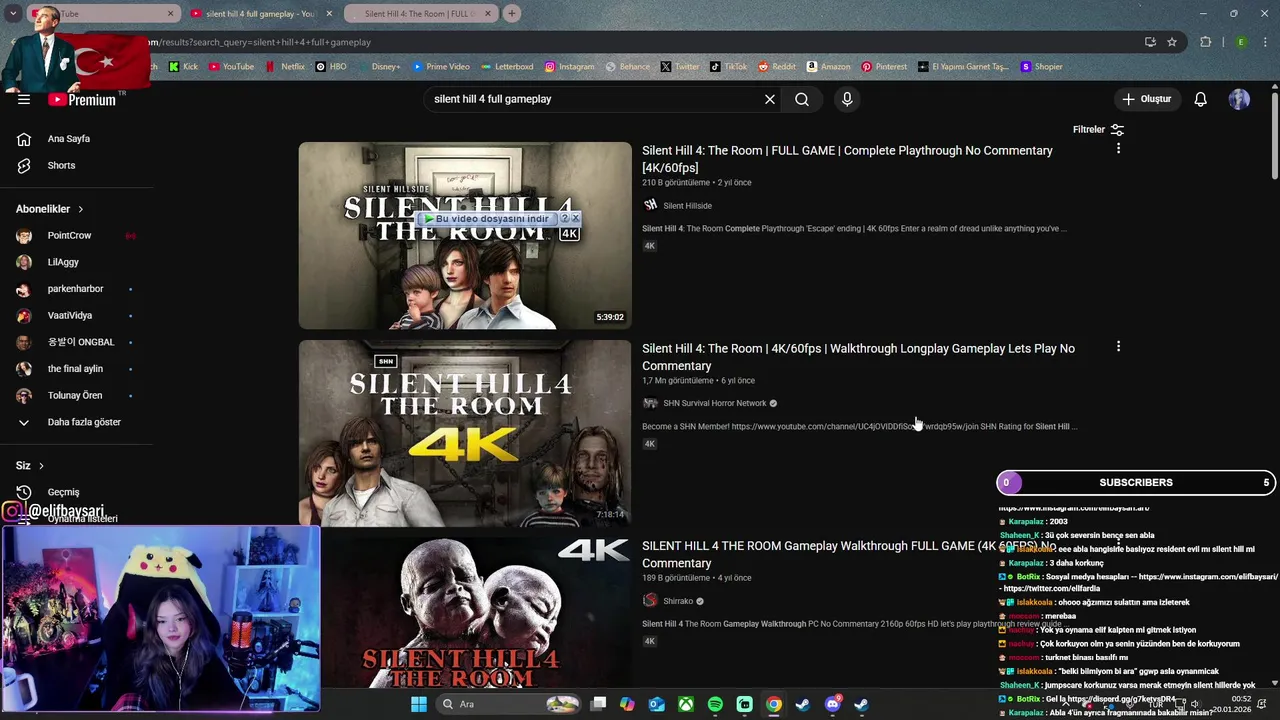The width and height of the screenshot is (1280, 720).
Task: Click the browser address bar URL
Action: [x=600, y=42]
